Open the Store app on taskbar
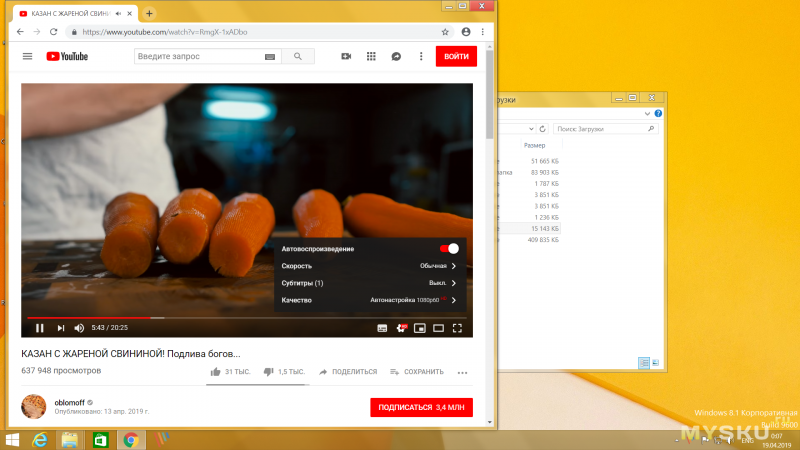This screenshot has height=450, width=800. tap(101, 440)
